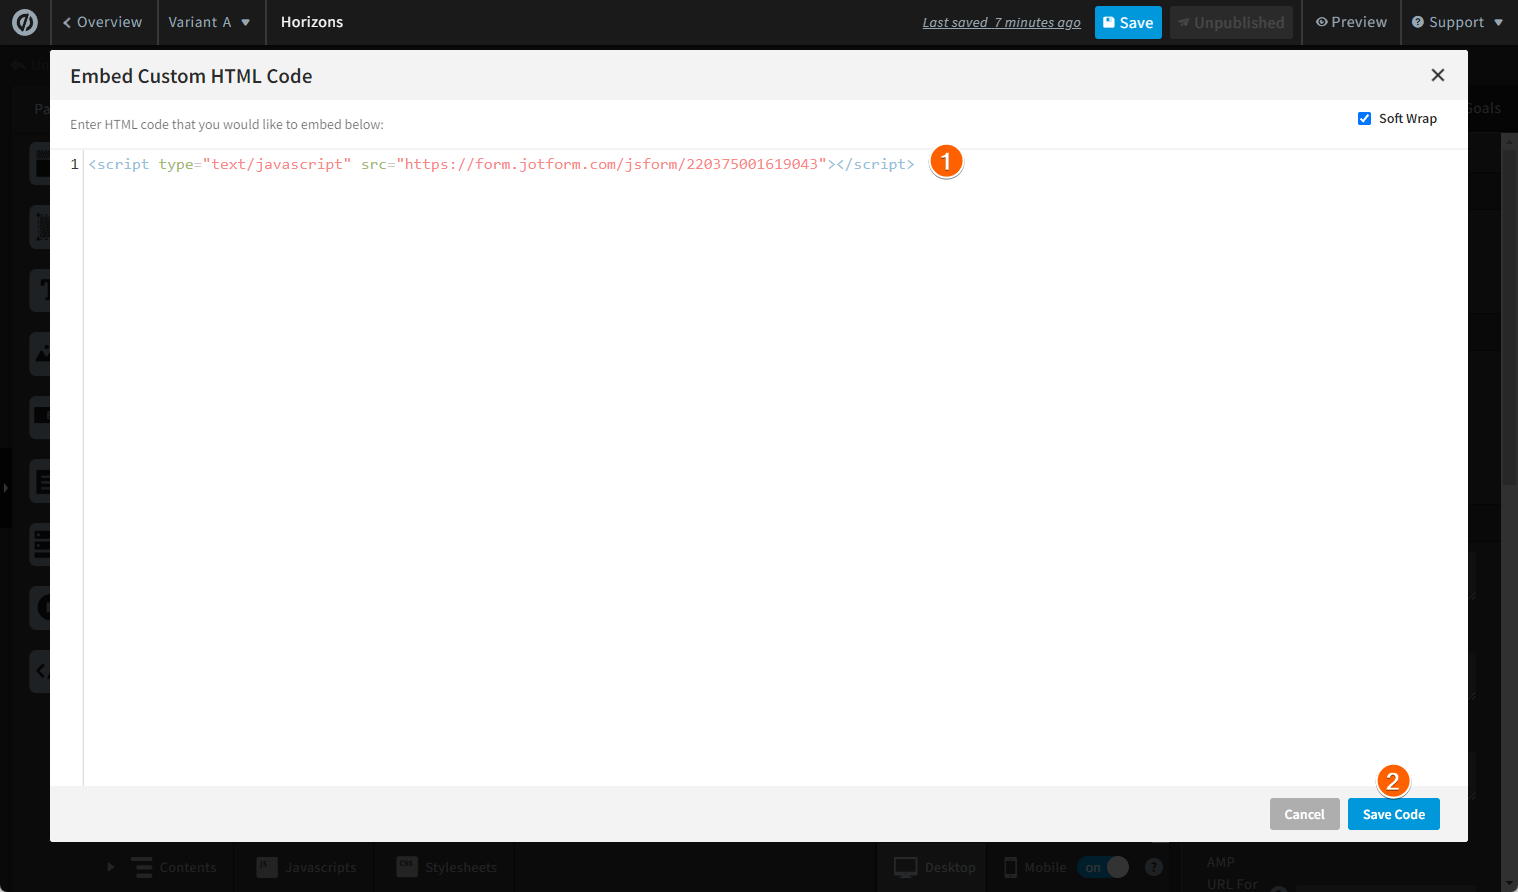Click the help question mark icon
Viewport: 1518px width, 892px height.
coord(1154,867)
